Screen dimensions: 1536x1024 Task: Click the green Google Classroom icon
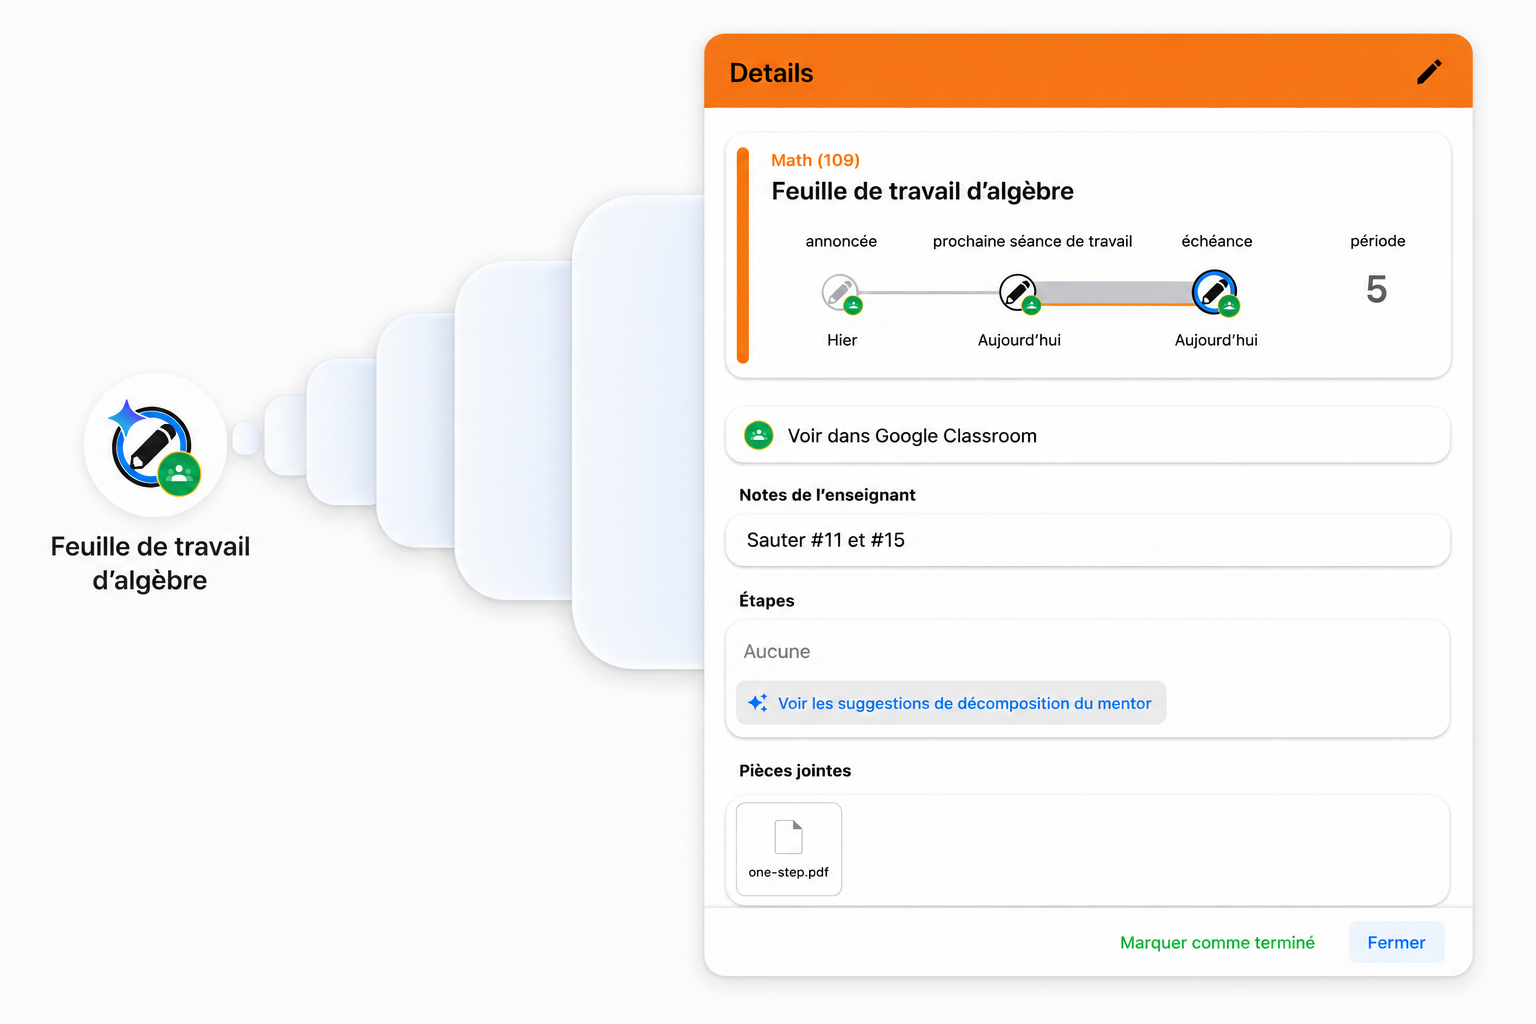(759, 435)
